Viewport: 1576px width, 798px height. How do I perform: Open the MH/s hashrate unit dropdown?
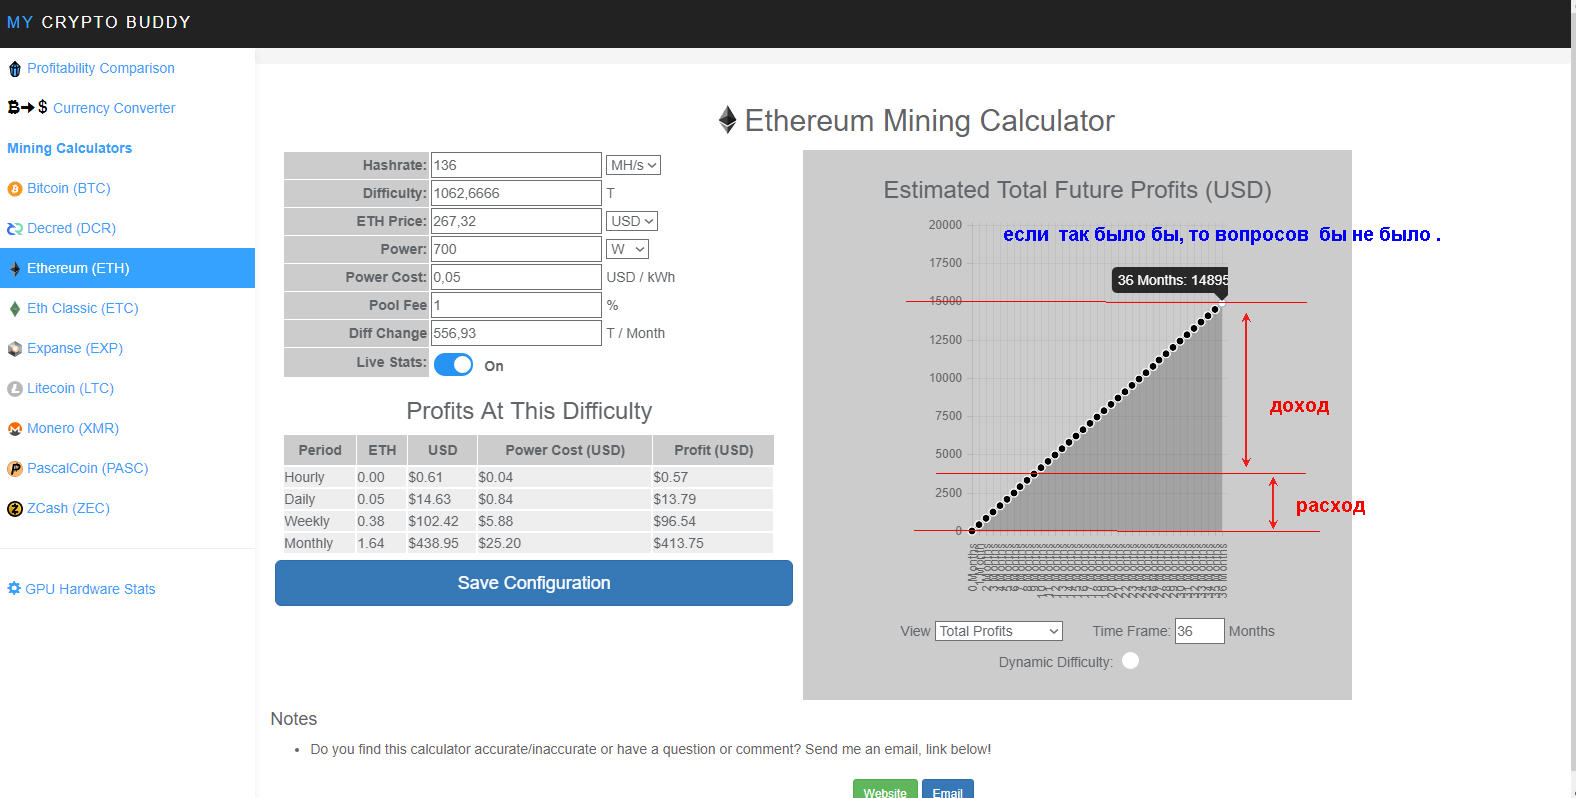tap(633, 165)
